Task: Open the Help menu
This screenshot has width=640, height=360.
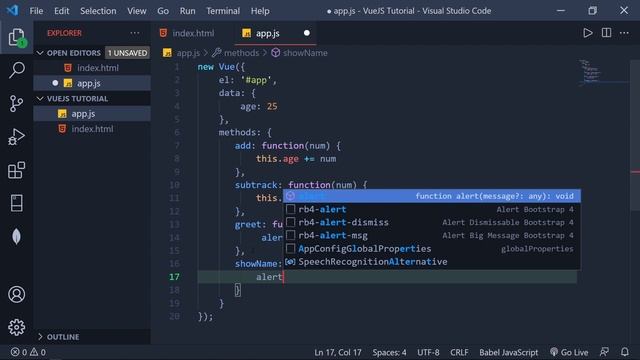Action: click(x=260, y=11)
